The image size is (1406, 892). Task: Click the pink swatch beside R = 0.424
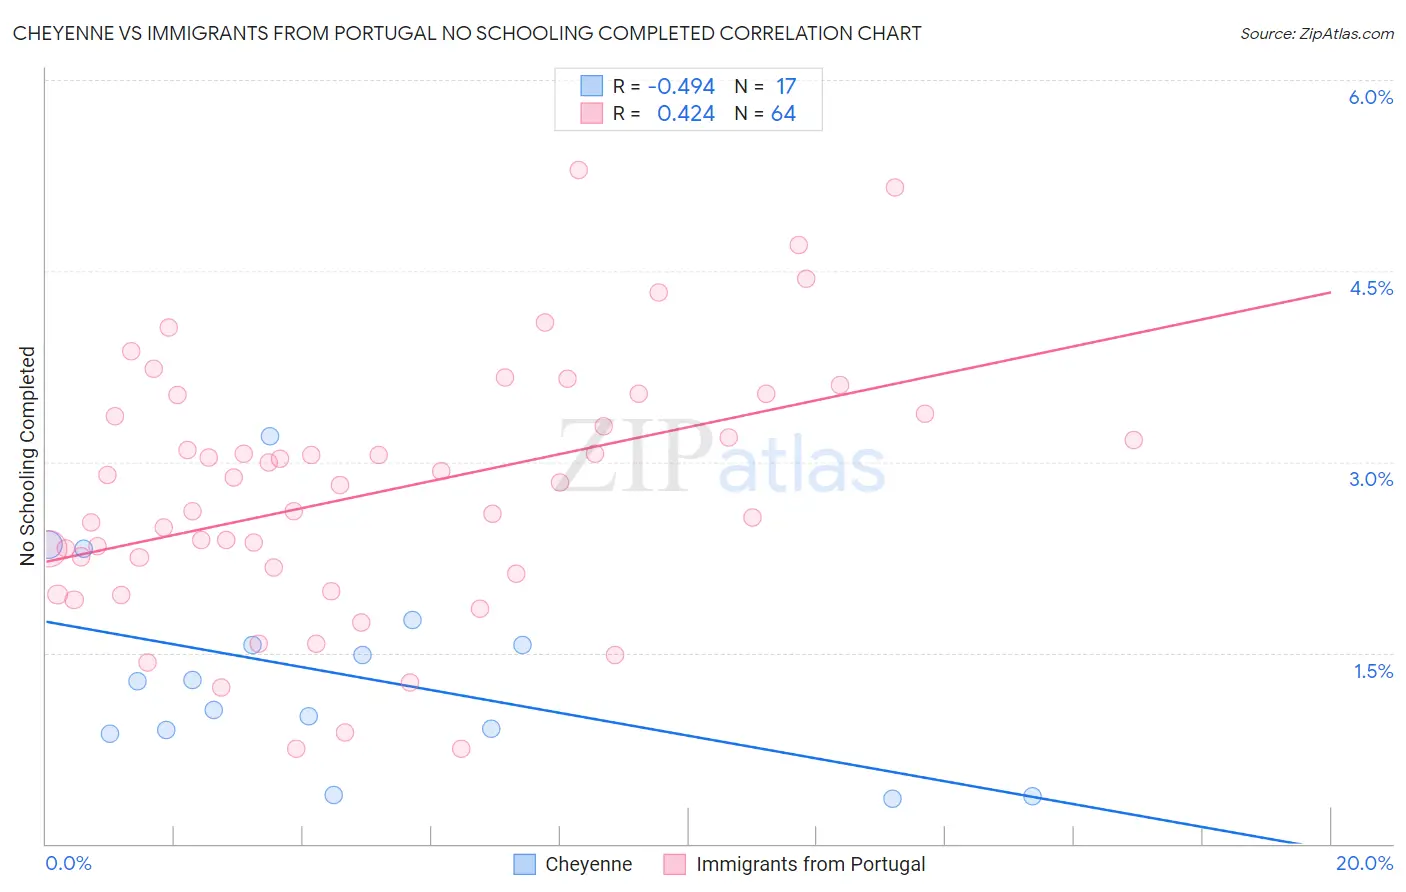click(x=592, y=113)
